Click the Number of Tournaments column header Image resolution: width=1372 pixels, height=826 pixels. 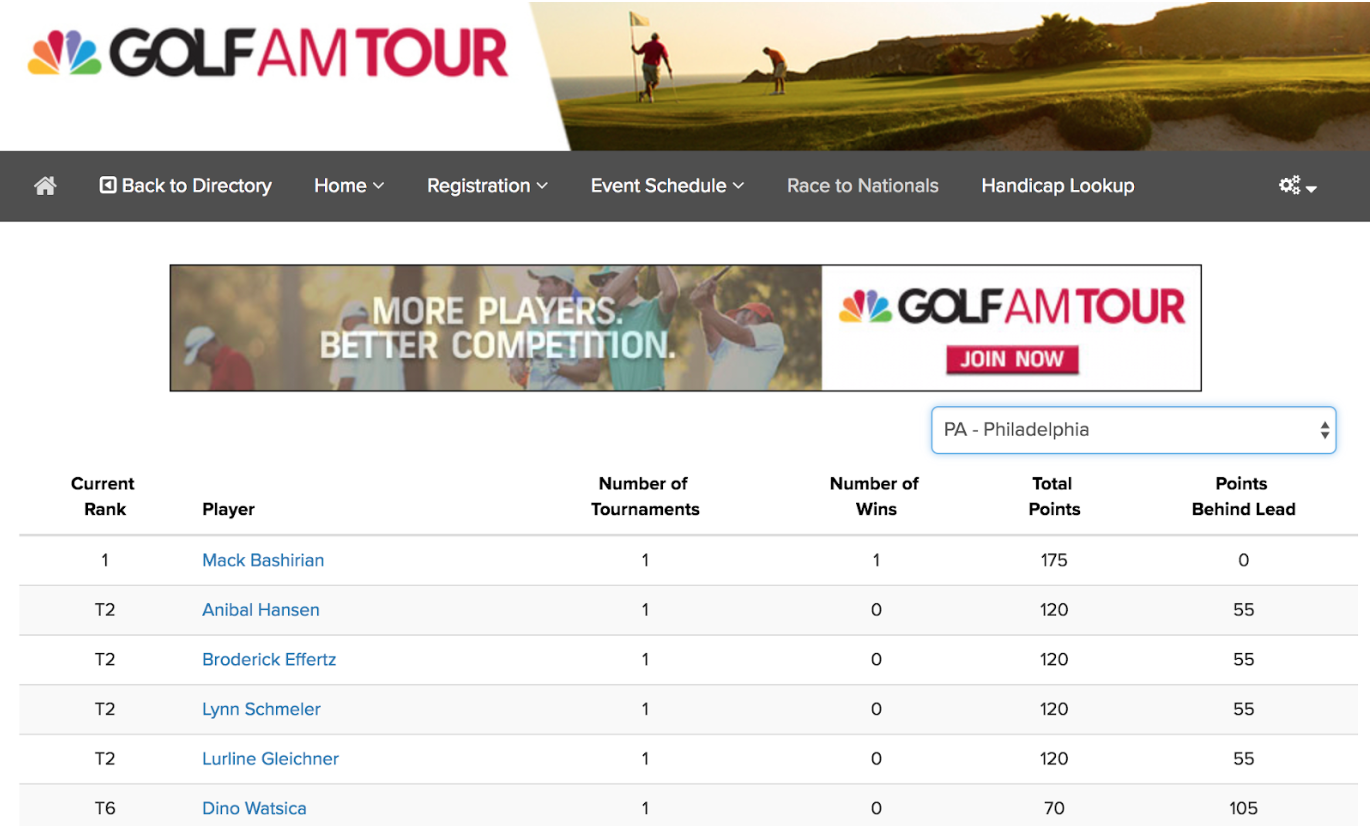(x=645, y=496)
